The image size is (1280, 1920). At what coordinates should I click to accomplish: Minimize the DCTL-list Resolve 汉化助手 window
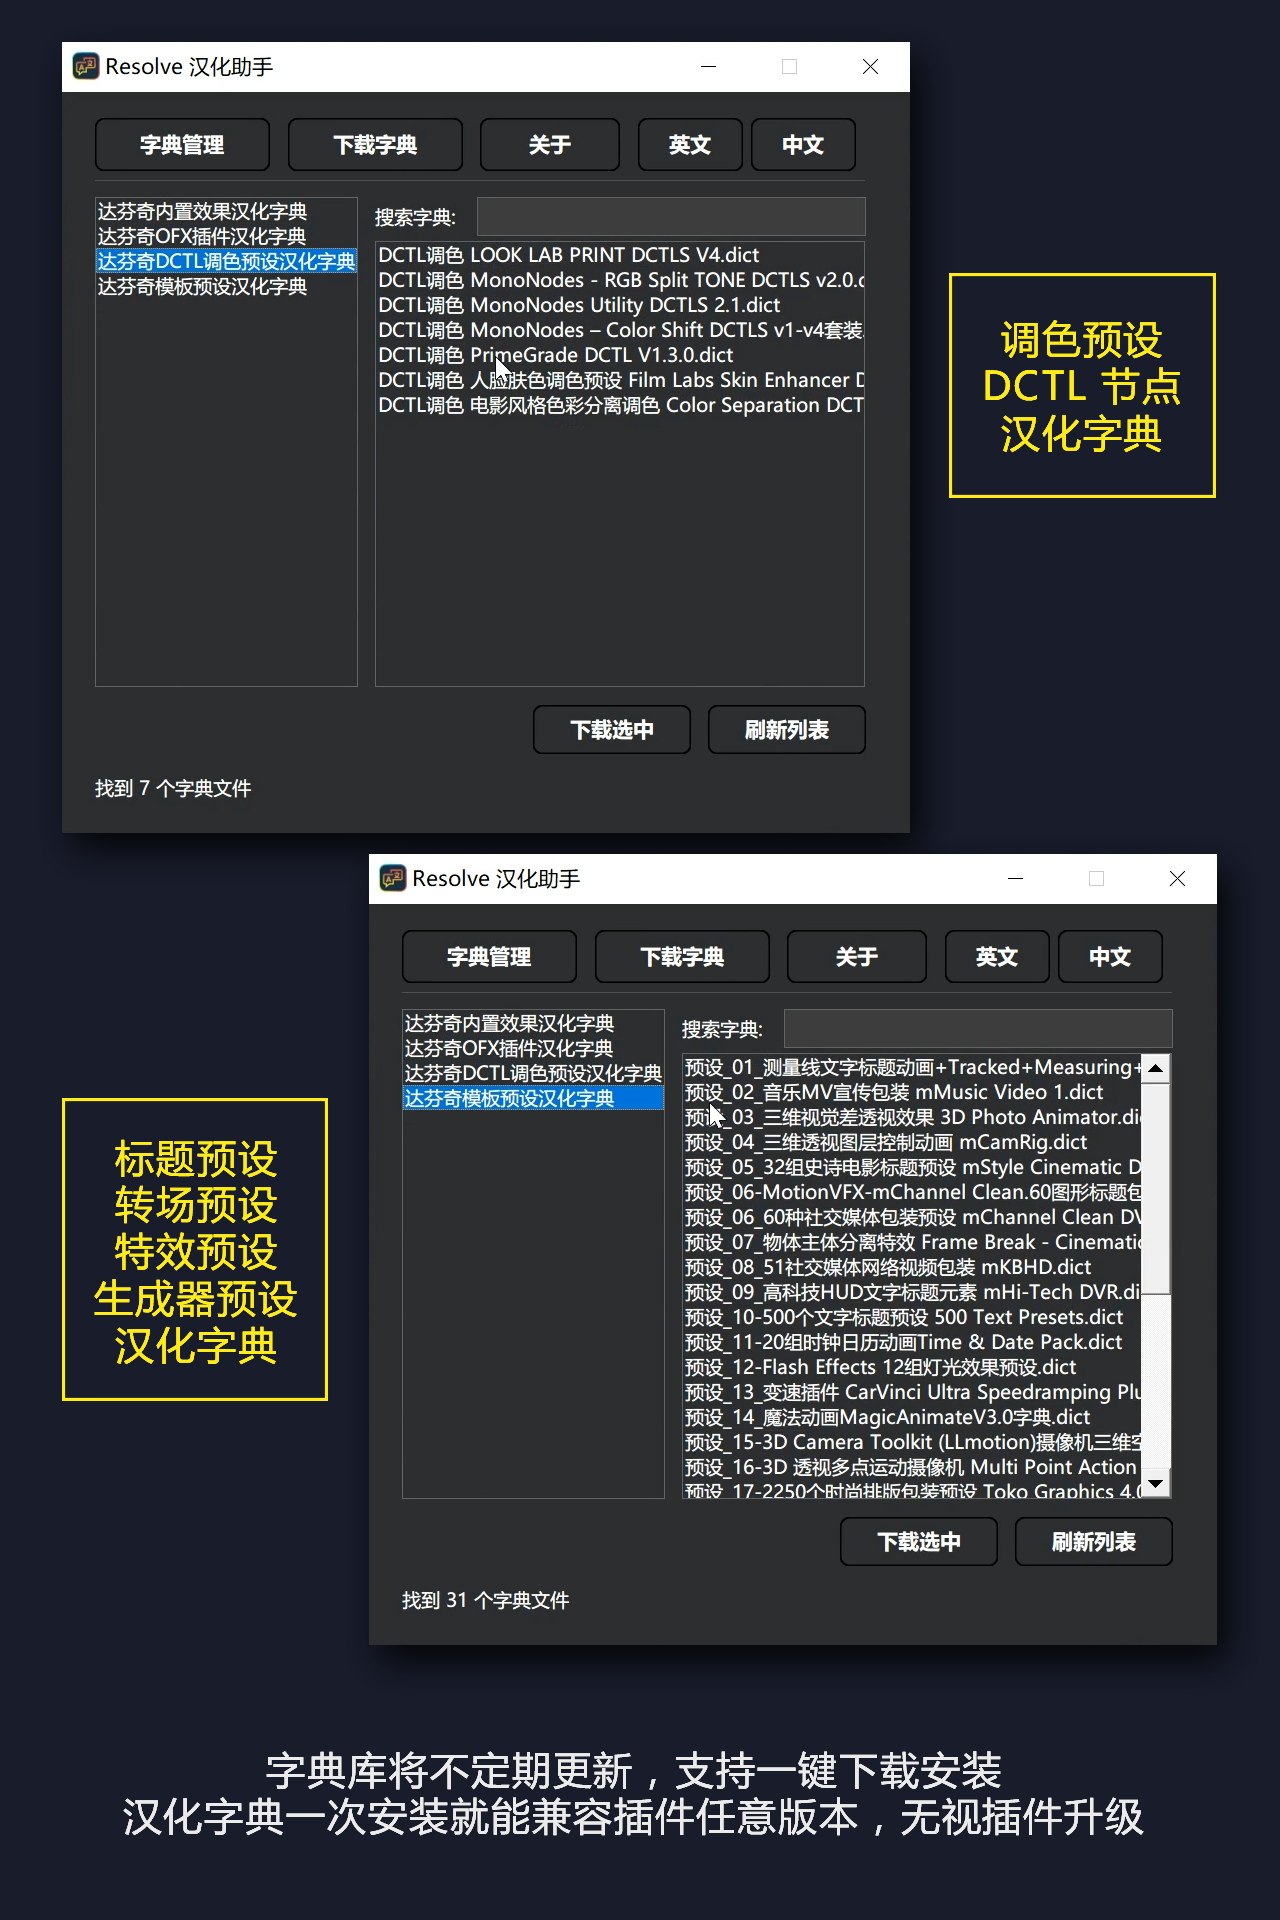(709, 67)
